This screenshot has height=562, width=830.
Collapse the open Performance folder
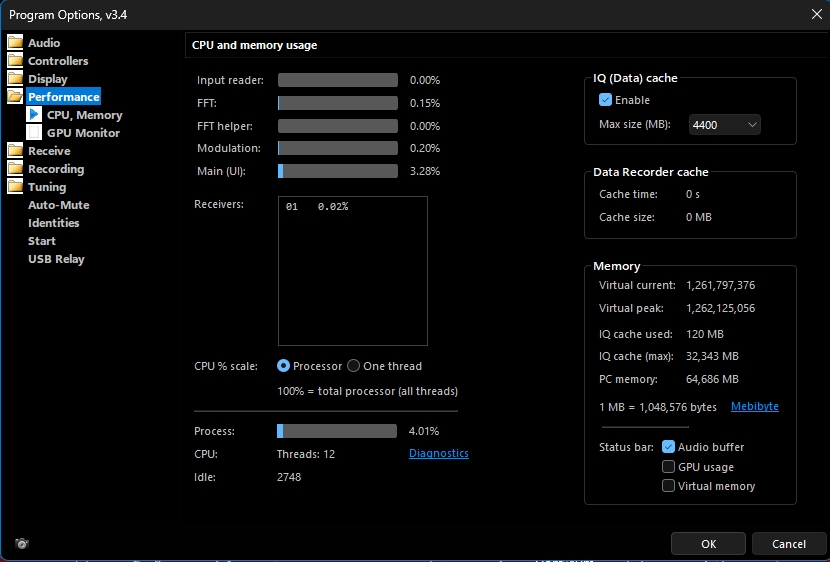(x=15, y=97)
